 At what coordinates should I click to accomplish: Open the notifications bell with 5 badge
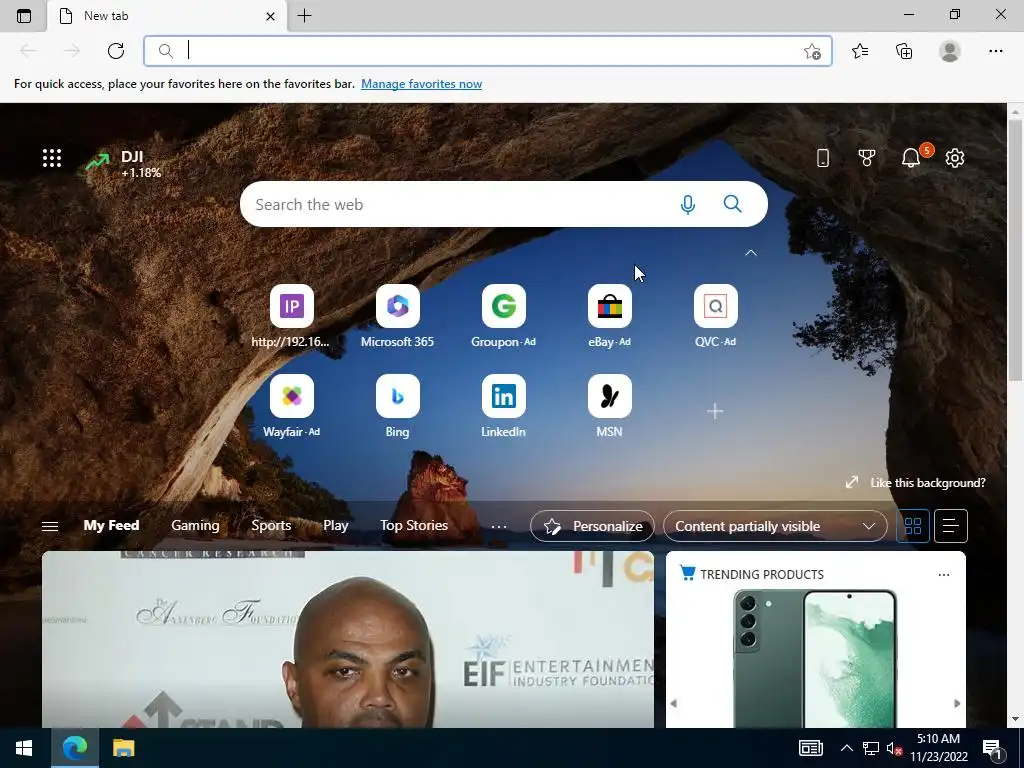[911, 158]
